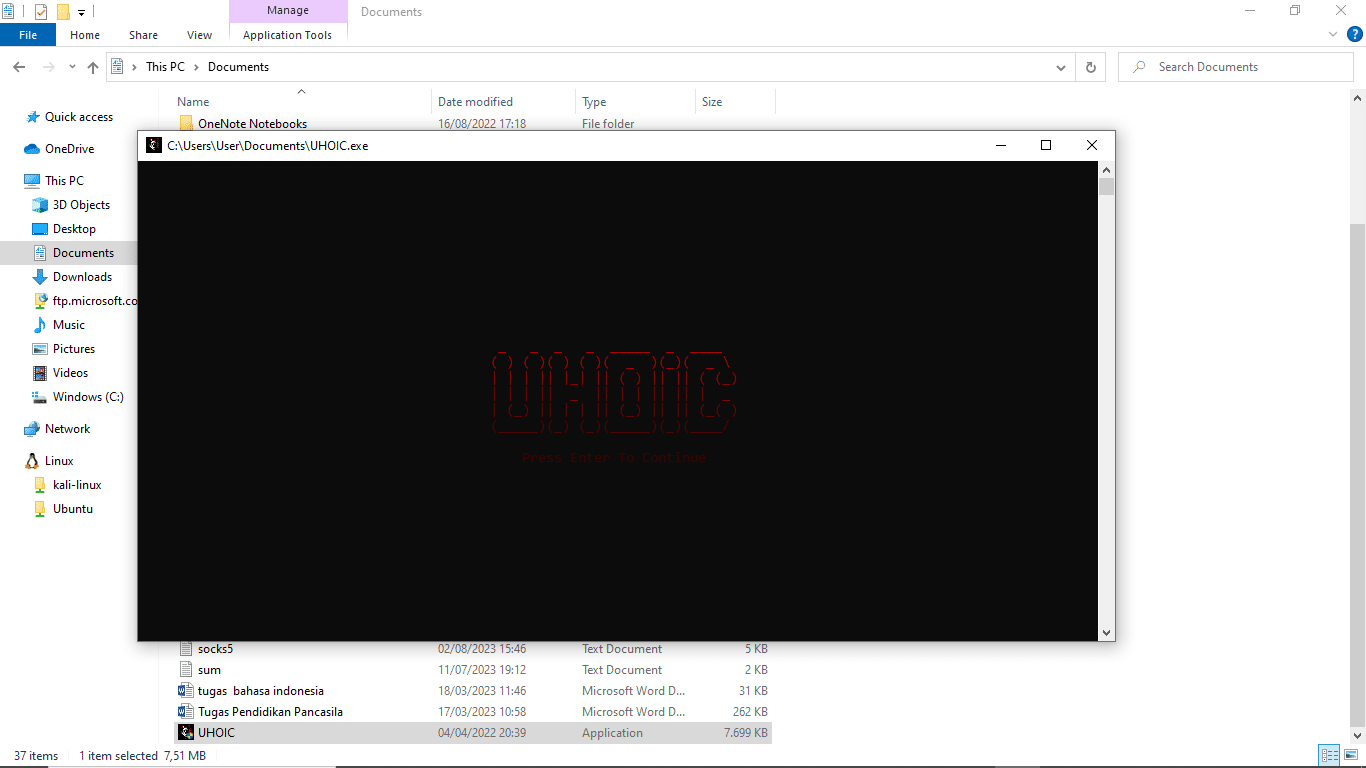The height and width of the screenshot is (768, 1366).
Task: Click the Back navigation arrow
Action: (18, 66)
